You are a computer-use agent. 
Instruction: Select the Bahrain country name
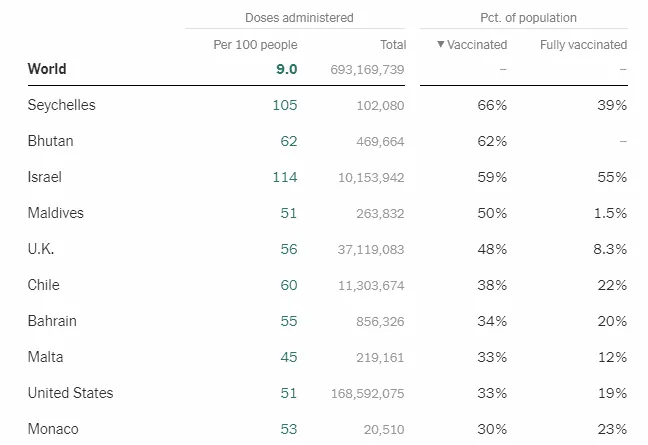coord(52,321)
